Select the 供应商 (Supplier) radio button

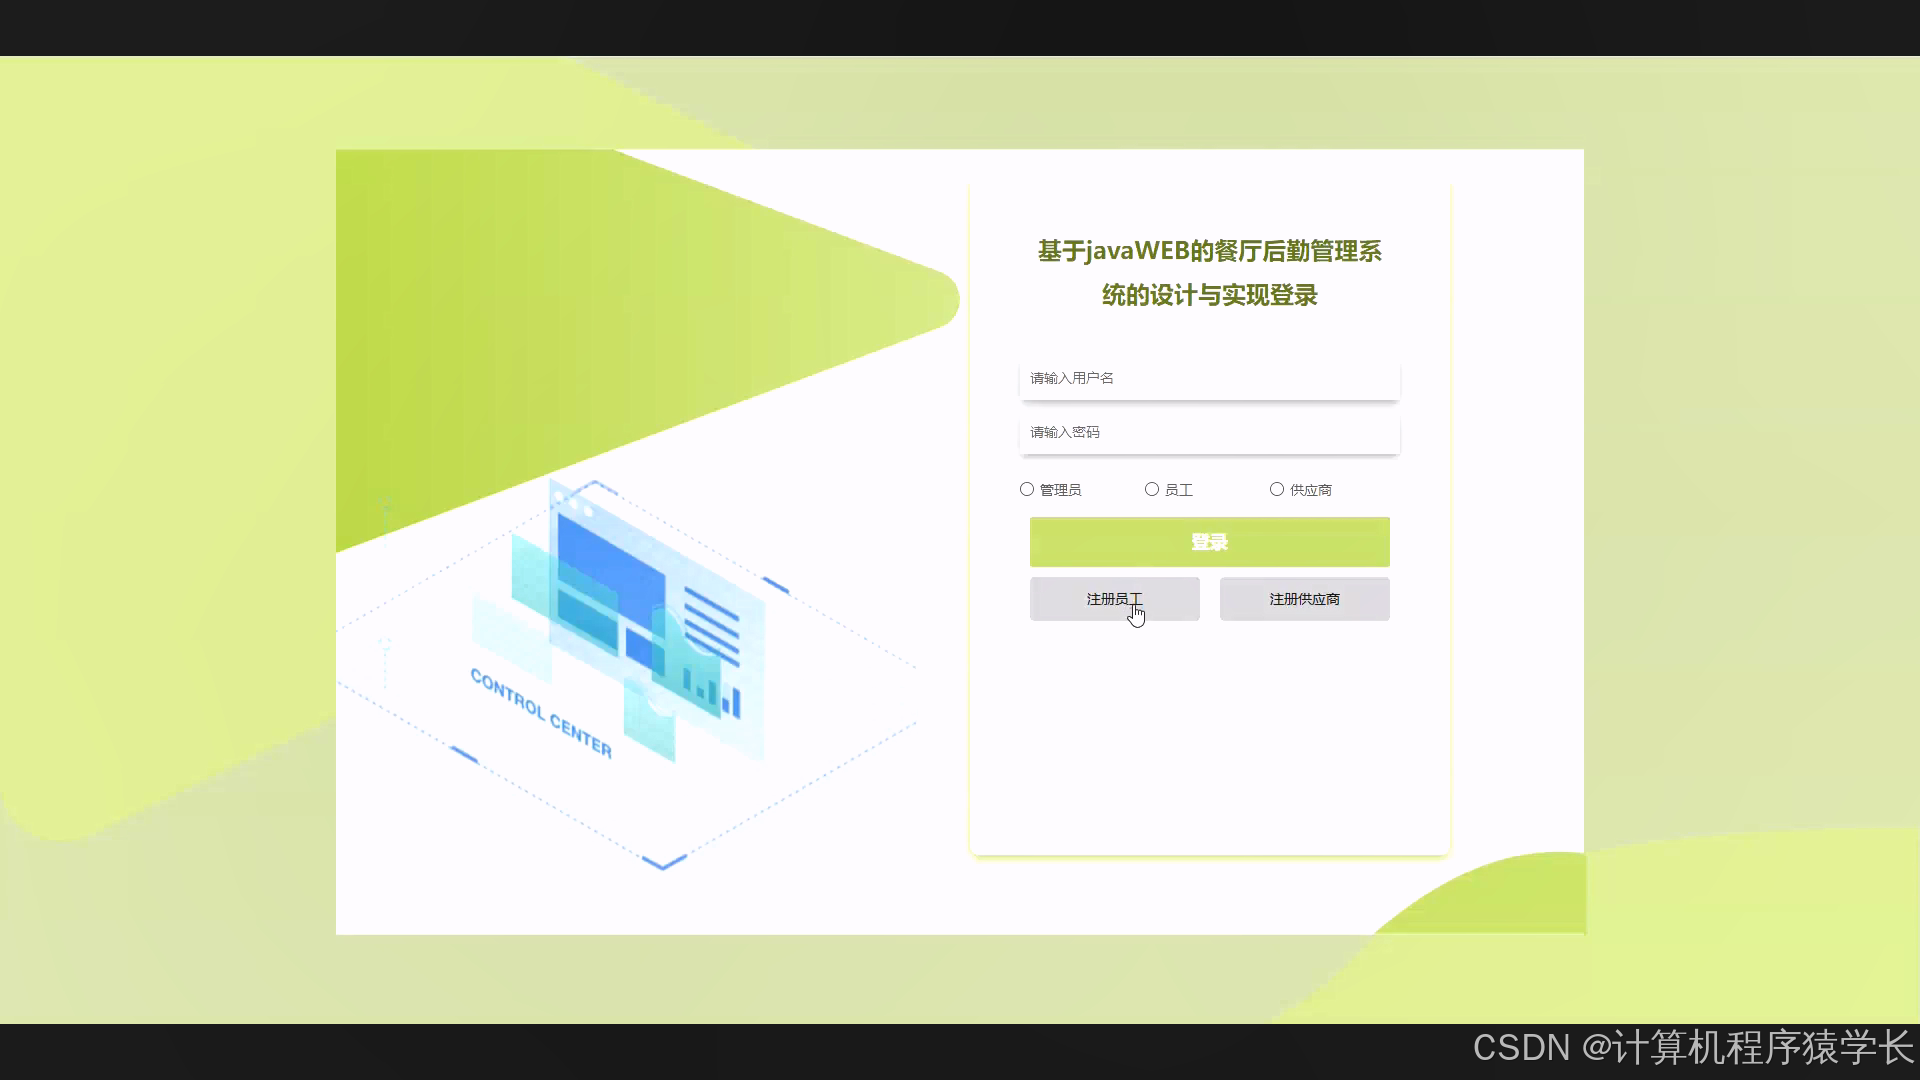coord(1277,489)
